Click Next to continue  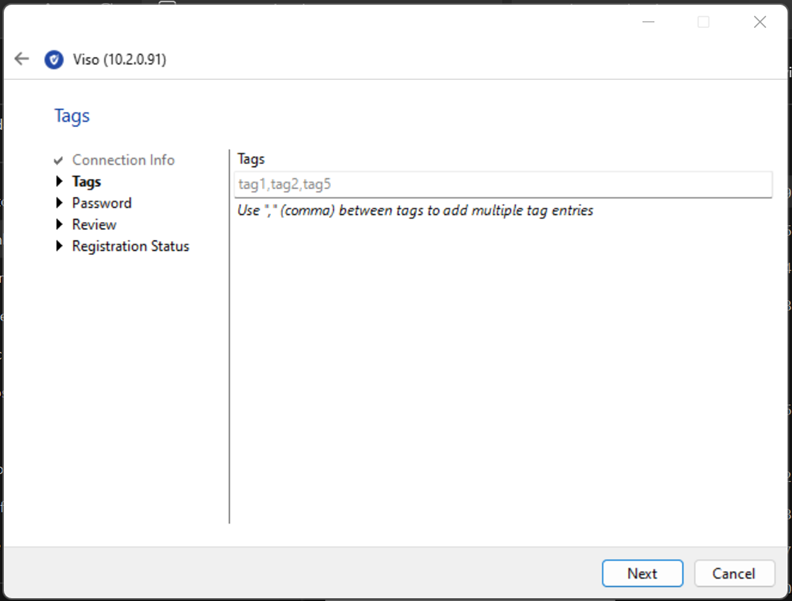pyautogui.click(x=642, y=573)
